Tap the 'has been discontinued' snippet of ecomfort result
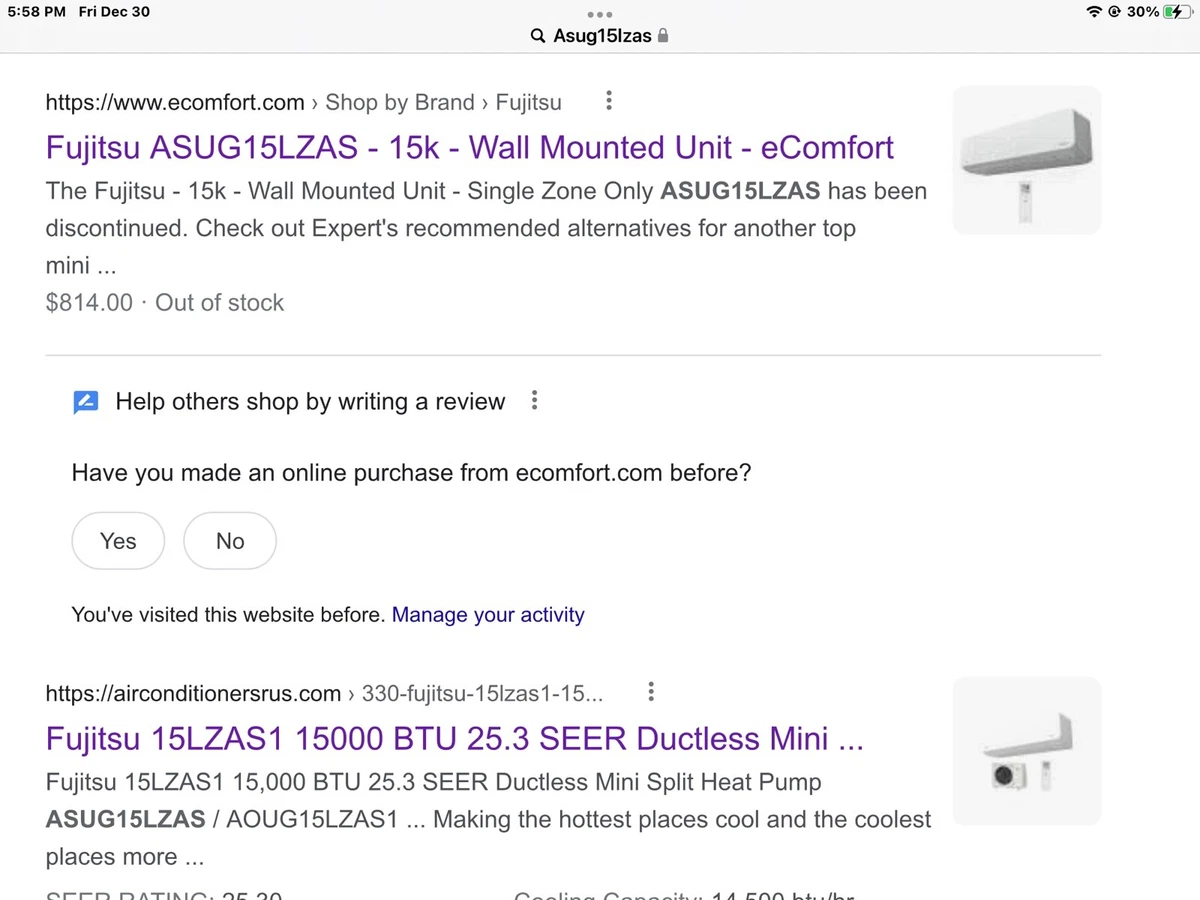The width and height of the screenshot is (1200, 900). tap(486, 209)
